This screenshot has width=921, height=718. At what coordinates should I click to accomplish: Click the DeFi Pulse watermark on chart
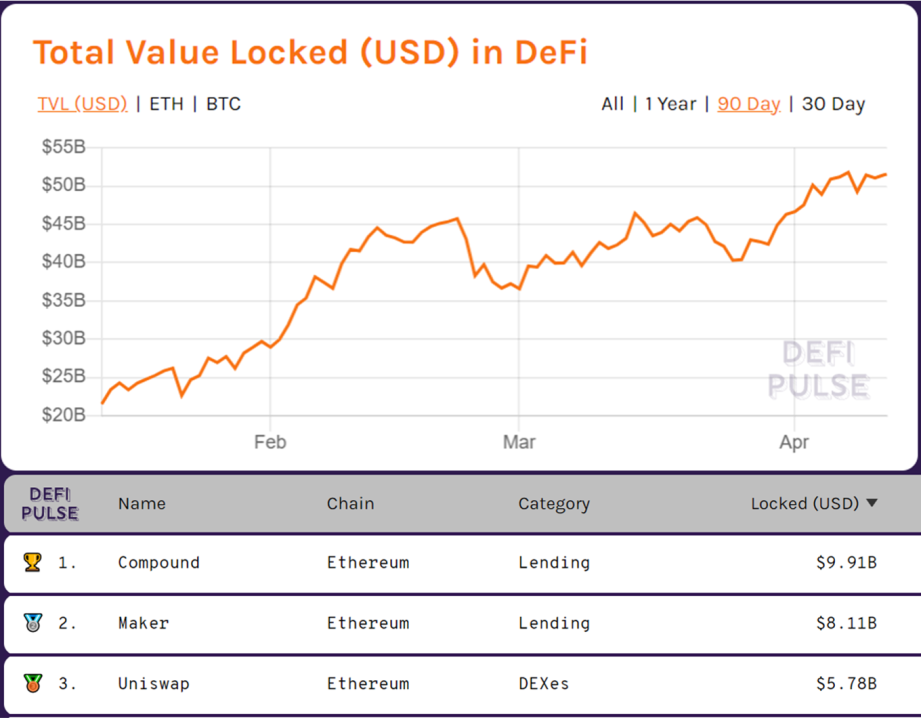click(x=818, y=370)
